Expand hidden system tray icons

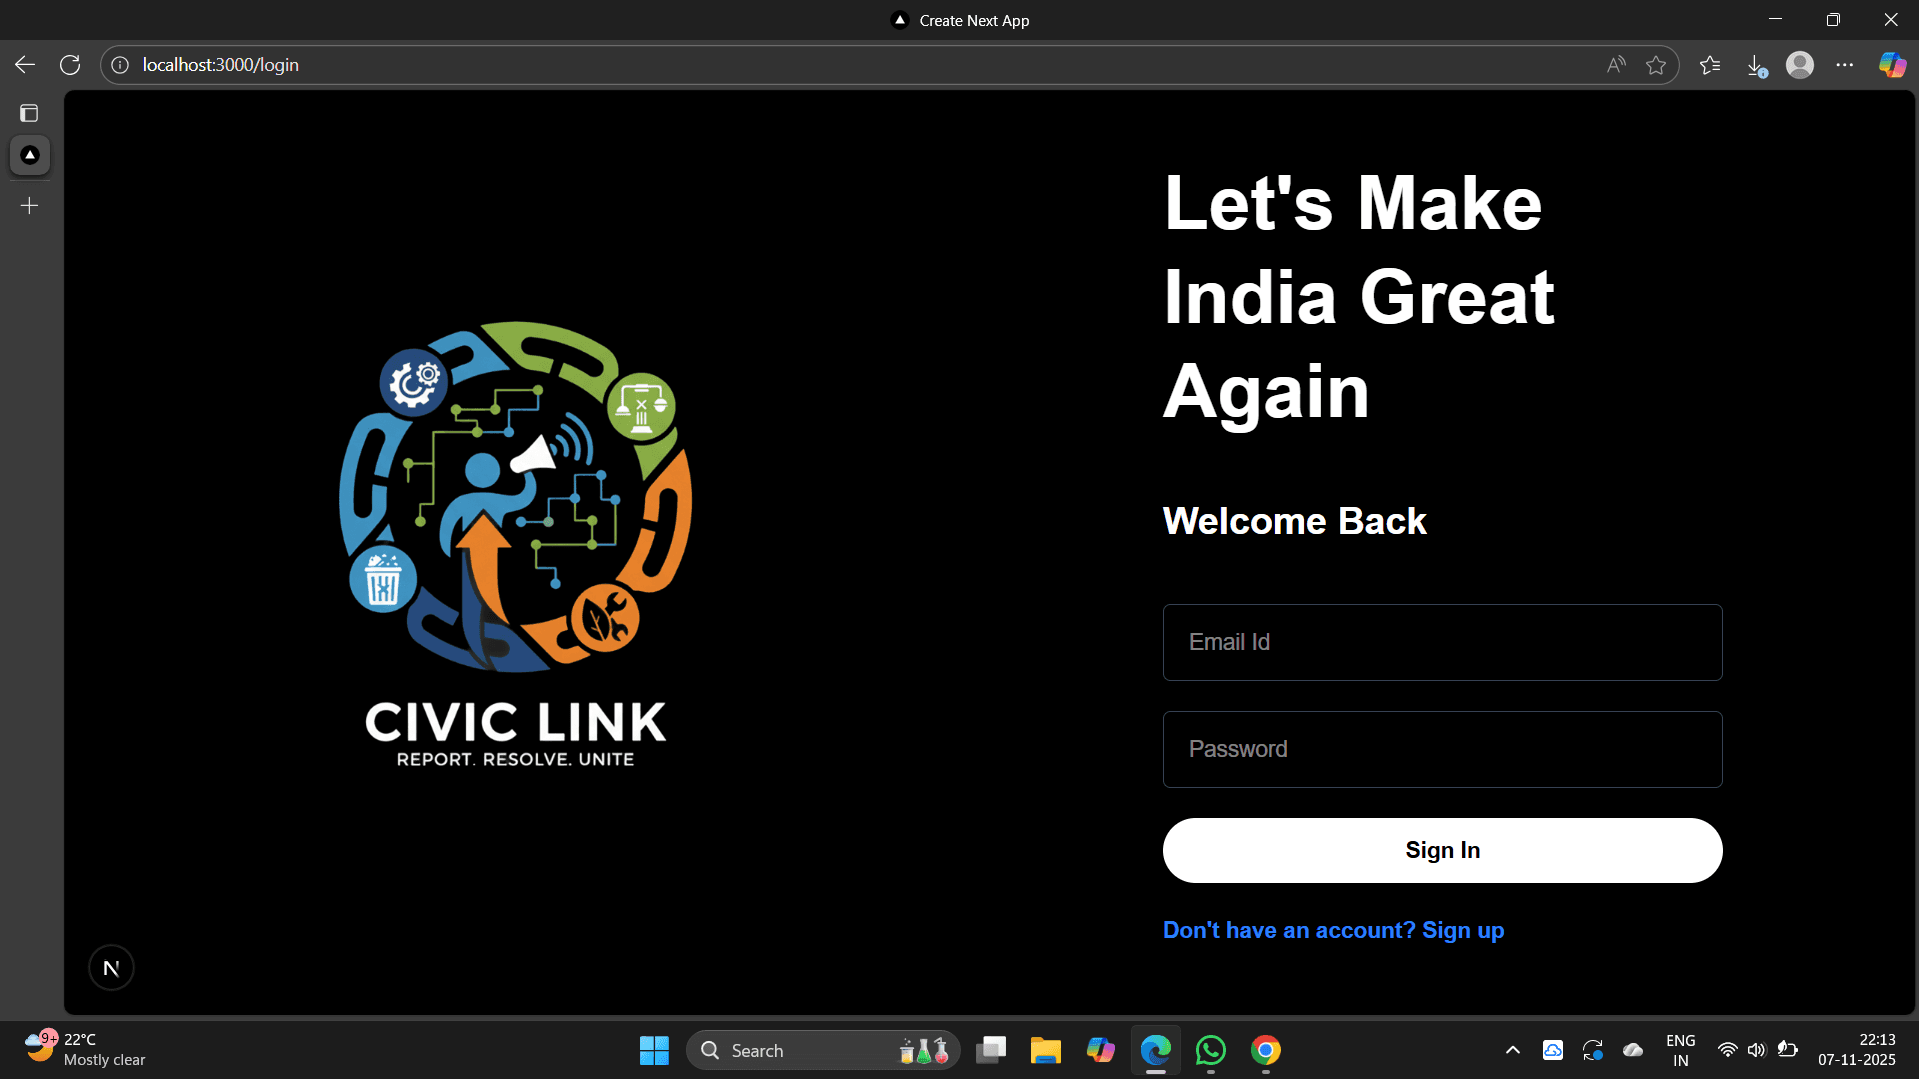point(1512,1050)
